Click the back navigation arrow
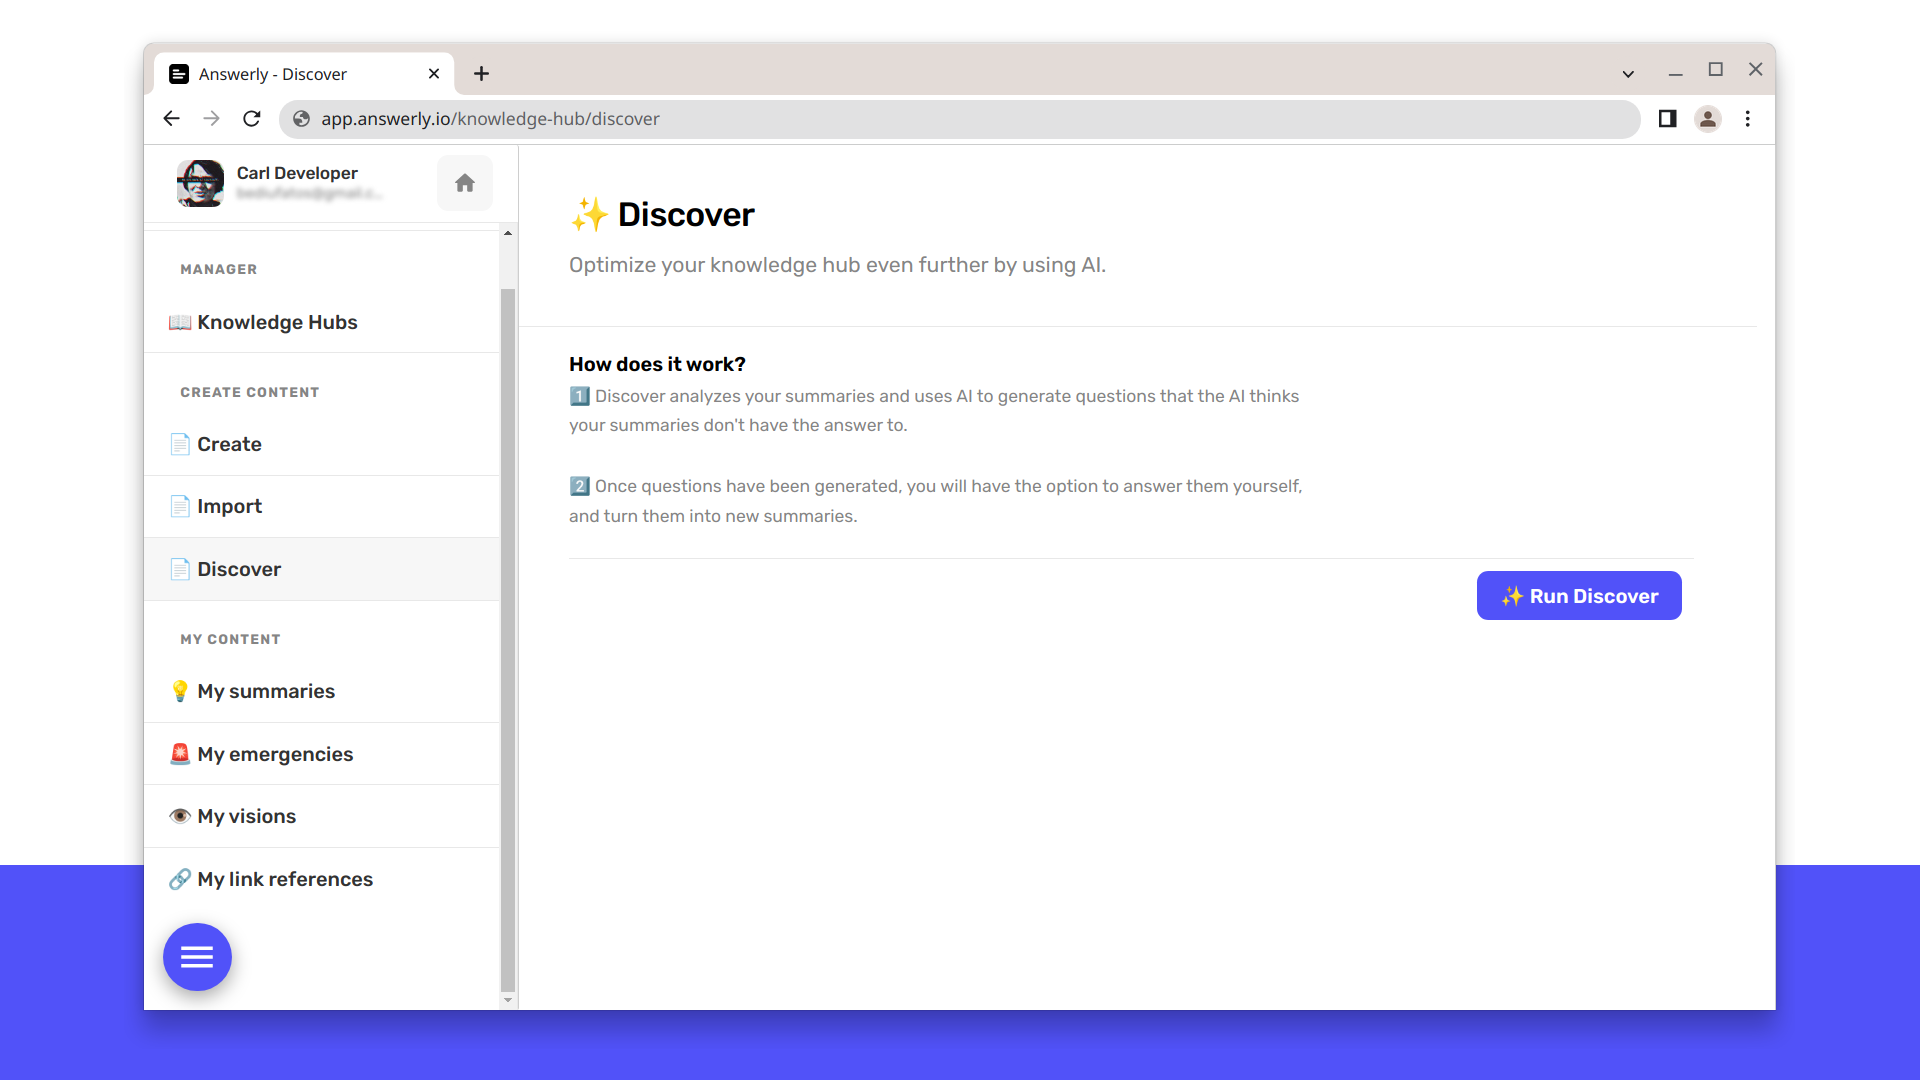 [173, 119]
